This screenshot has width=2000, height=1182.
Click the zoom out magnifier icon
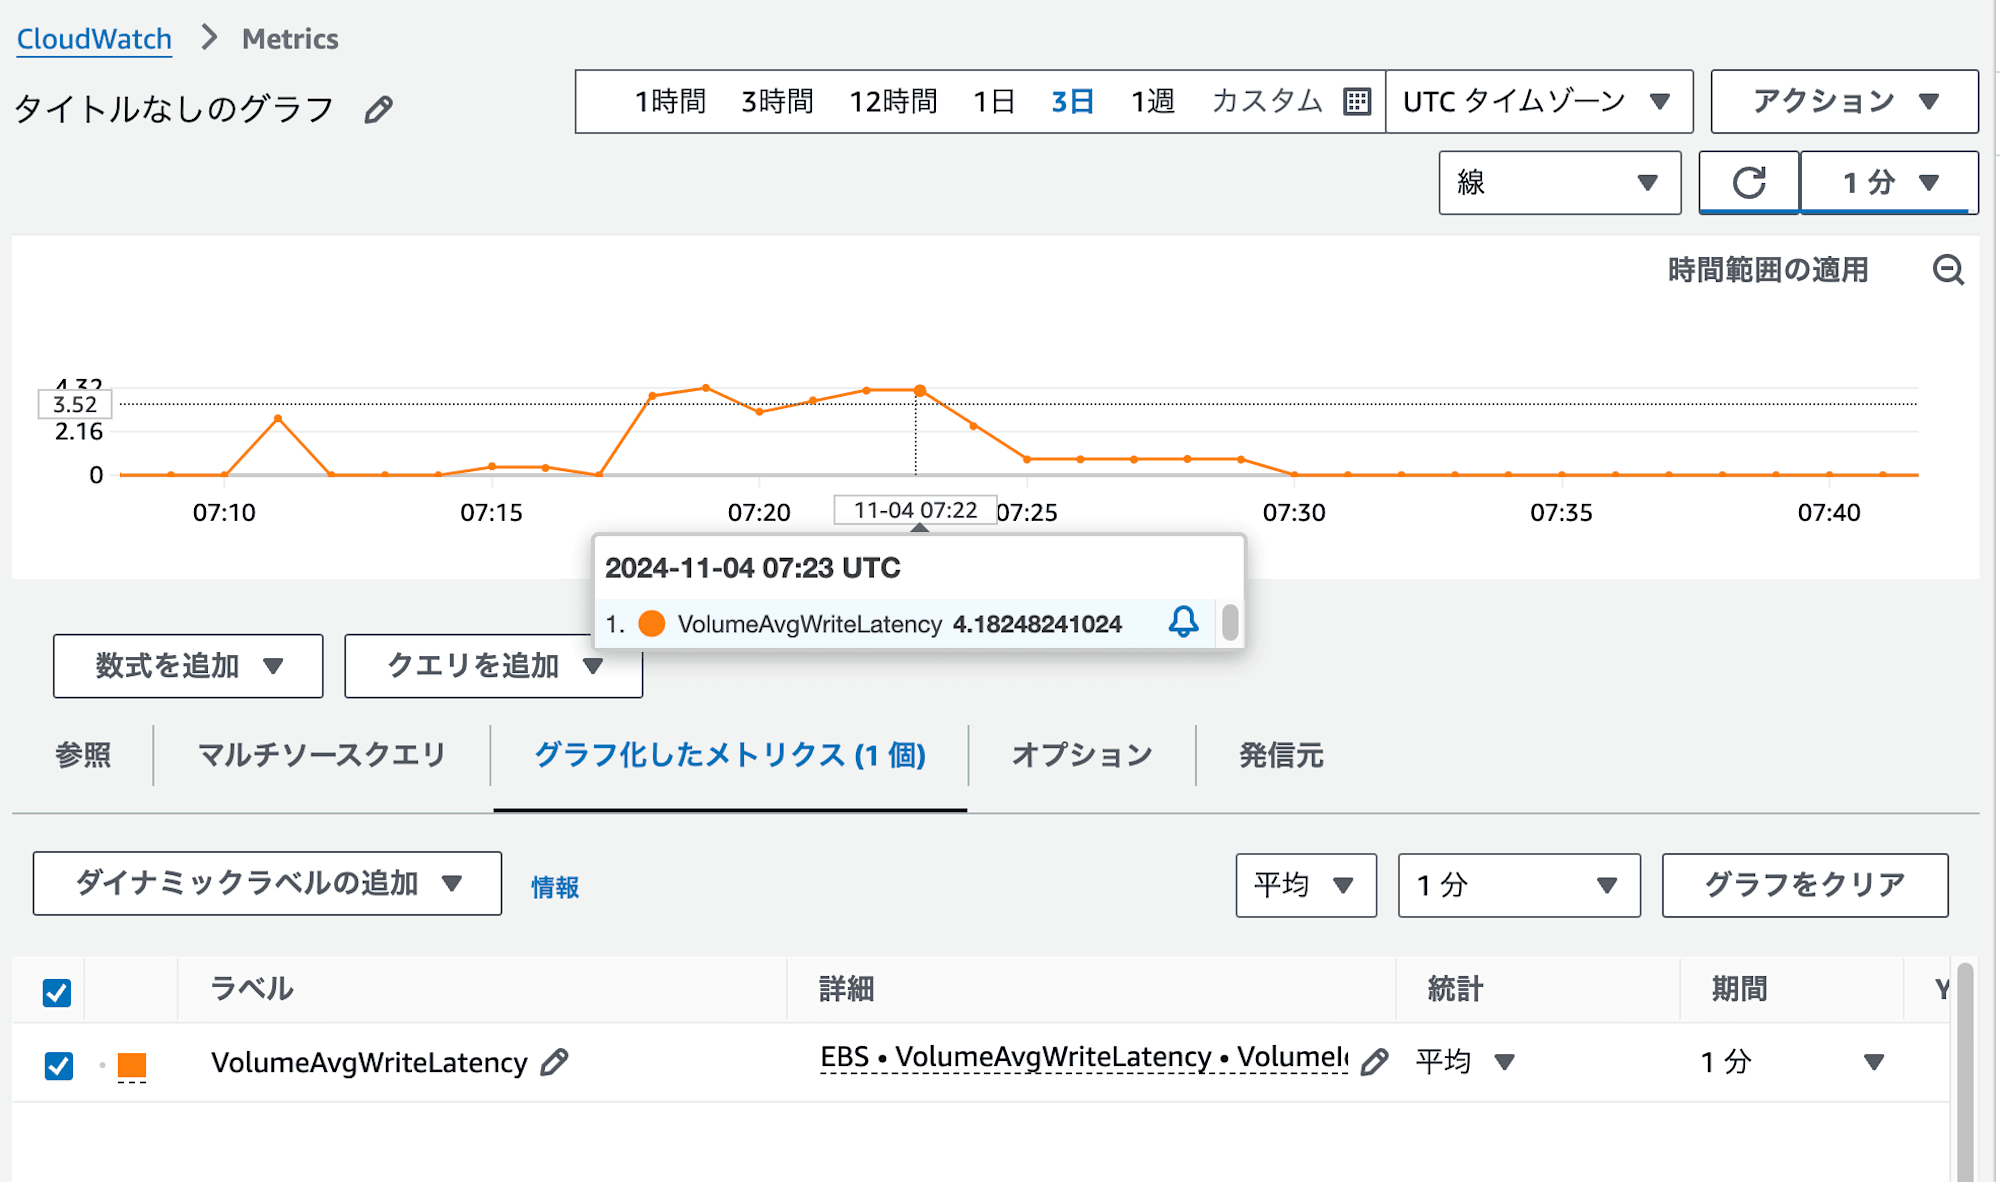pos(1948,270)
